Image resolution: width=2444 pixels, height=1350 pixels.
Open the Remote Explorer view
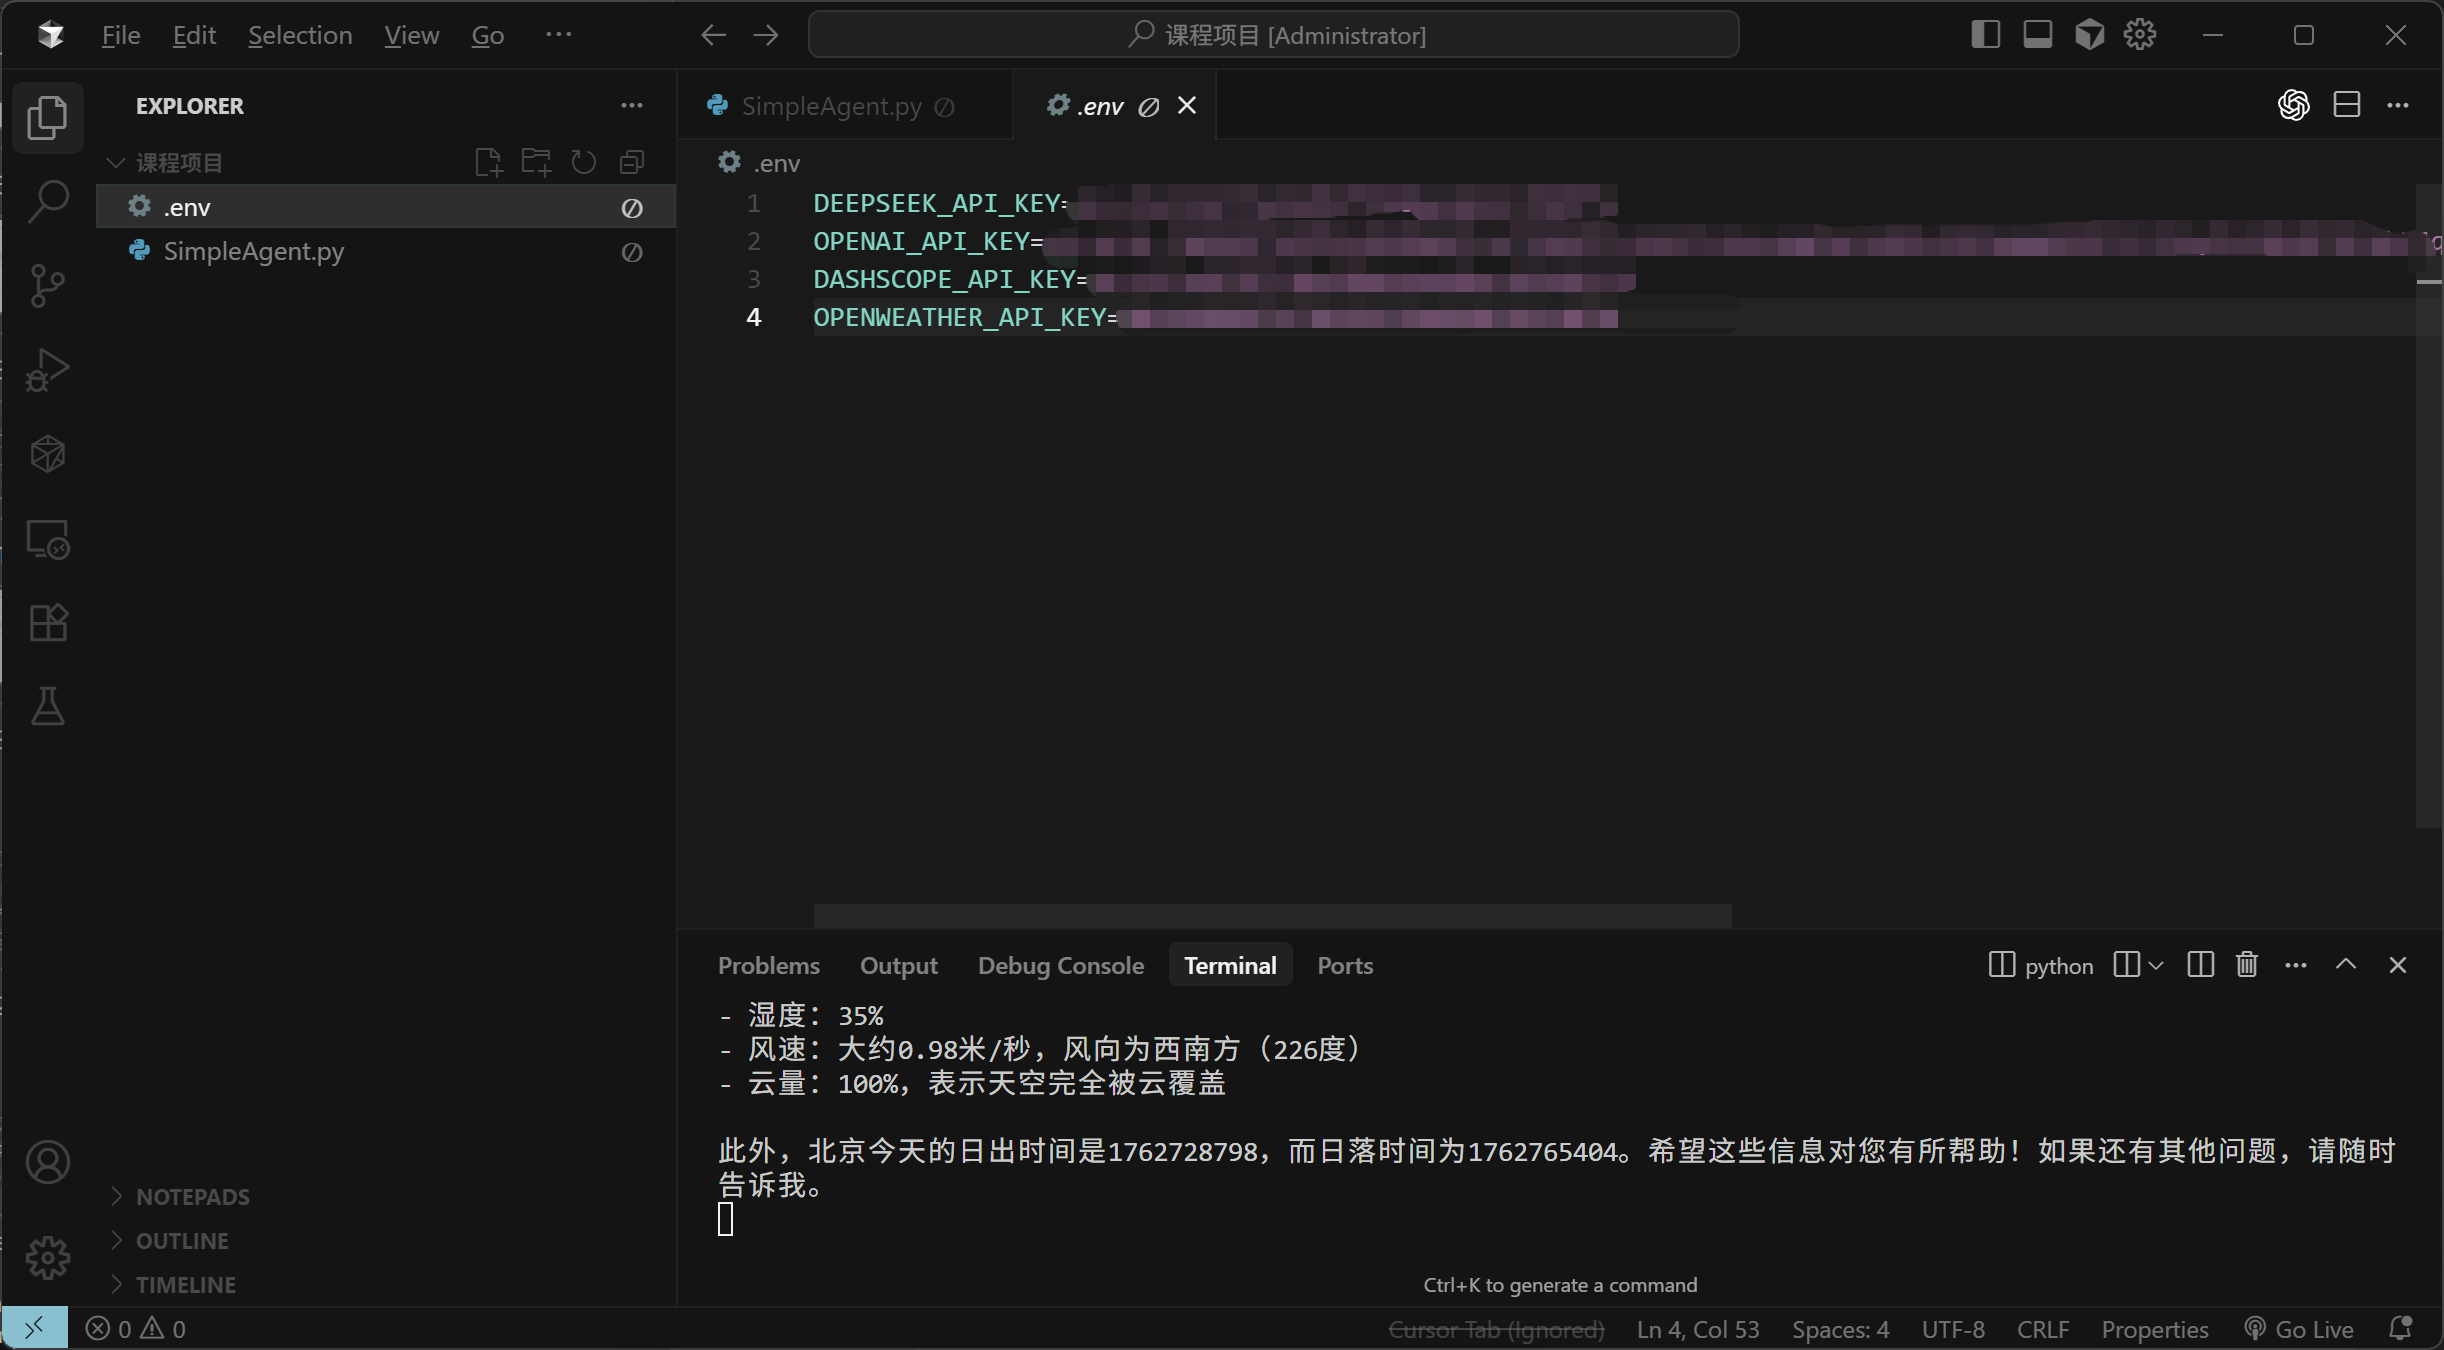[47, 539]
